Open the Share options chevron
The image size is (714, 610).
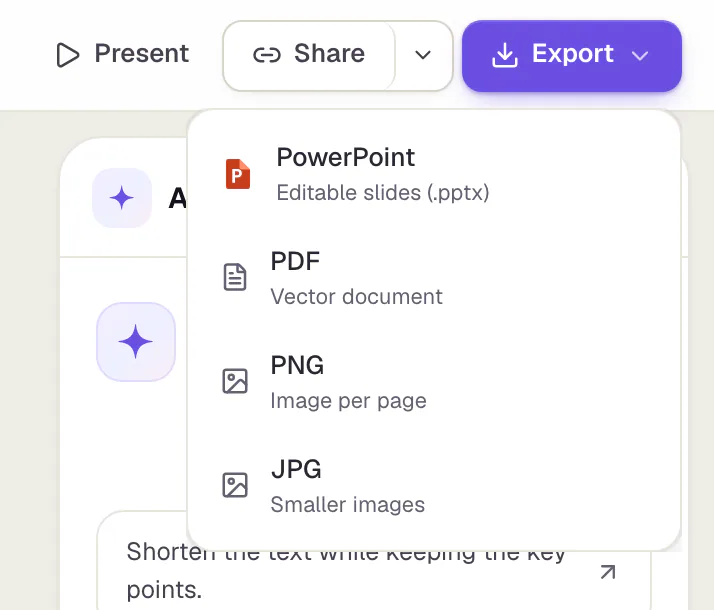pos(423,55)
